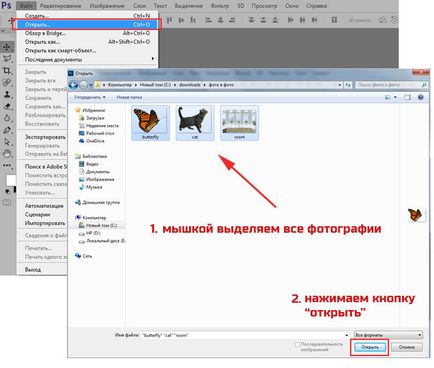This screenshot has height=368, width=434.
Task: Select the Path Selection arrow tool
Action: click(x=7, y=142)
